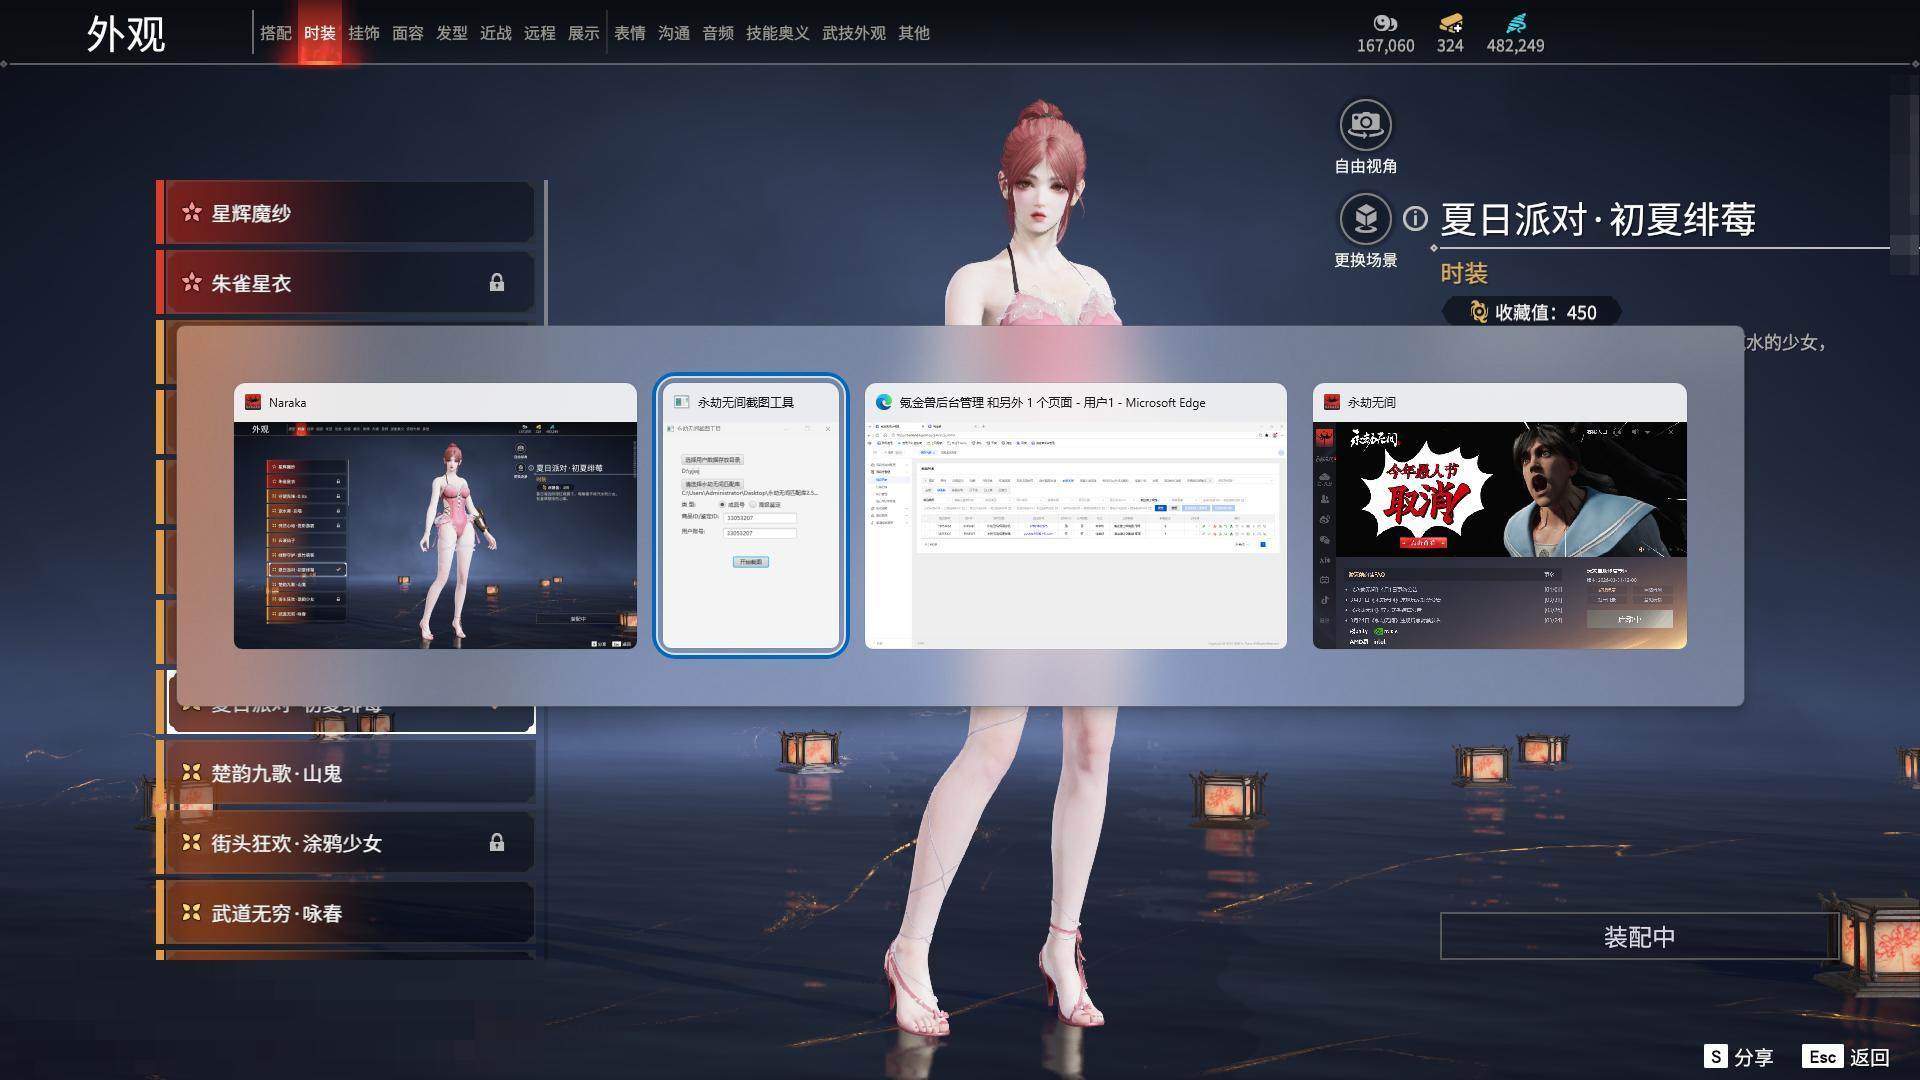Screen dimensions: 1920x1080
Task: Click the 分享 share button
Action: pyautogui.click(x=1739, y=1057)
